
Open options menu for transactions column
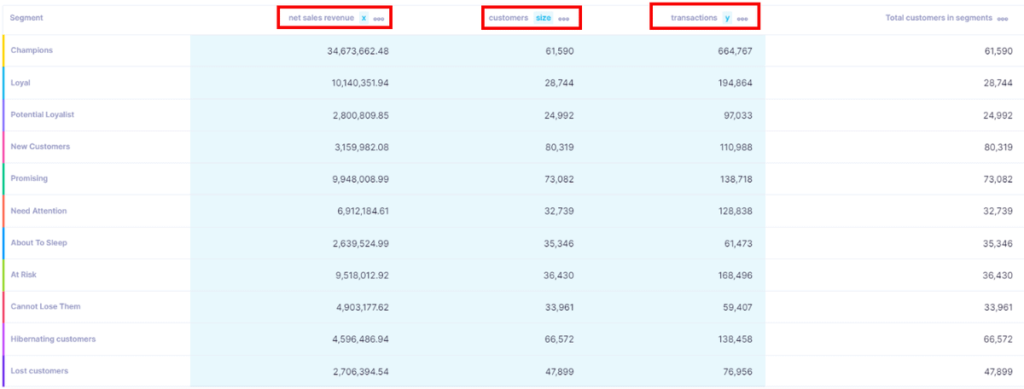coord(742,19)
